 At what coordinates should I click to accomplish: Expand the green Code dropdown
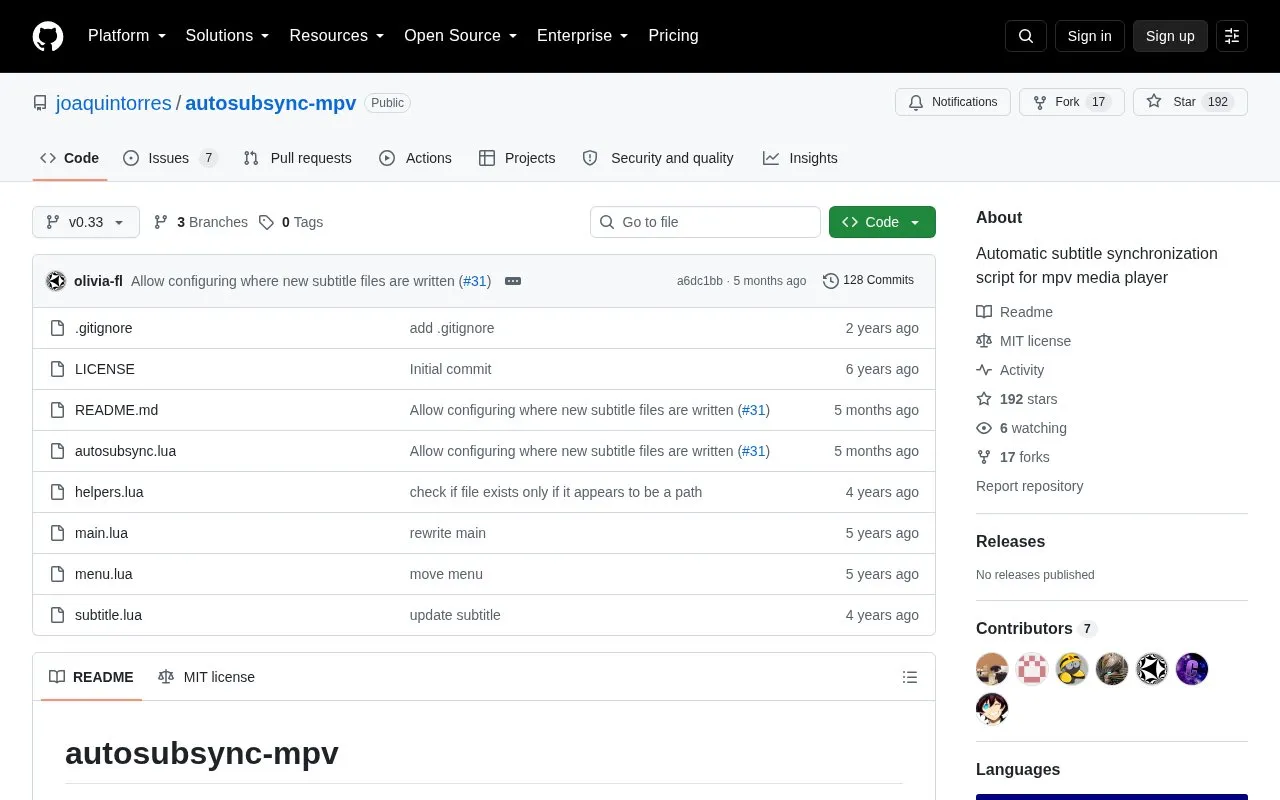(x=882, y=222)
